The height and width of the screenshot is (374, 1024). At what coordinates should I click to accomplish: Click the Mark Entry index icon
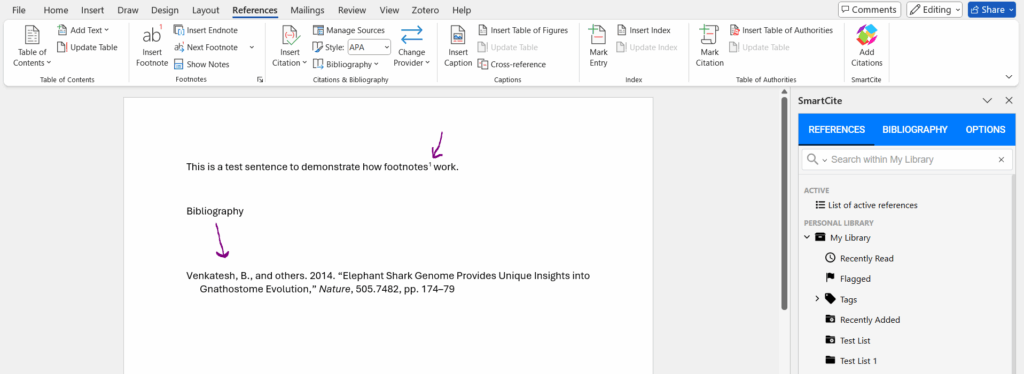(x=598, y=35)
